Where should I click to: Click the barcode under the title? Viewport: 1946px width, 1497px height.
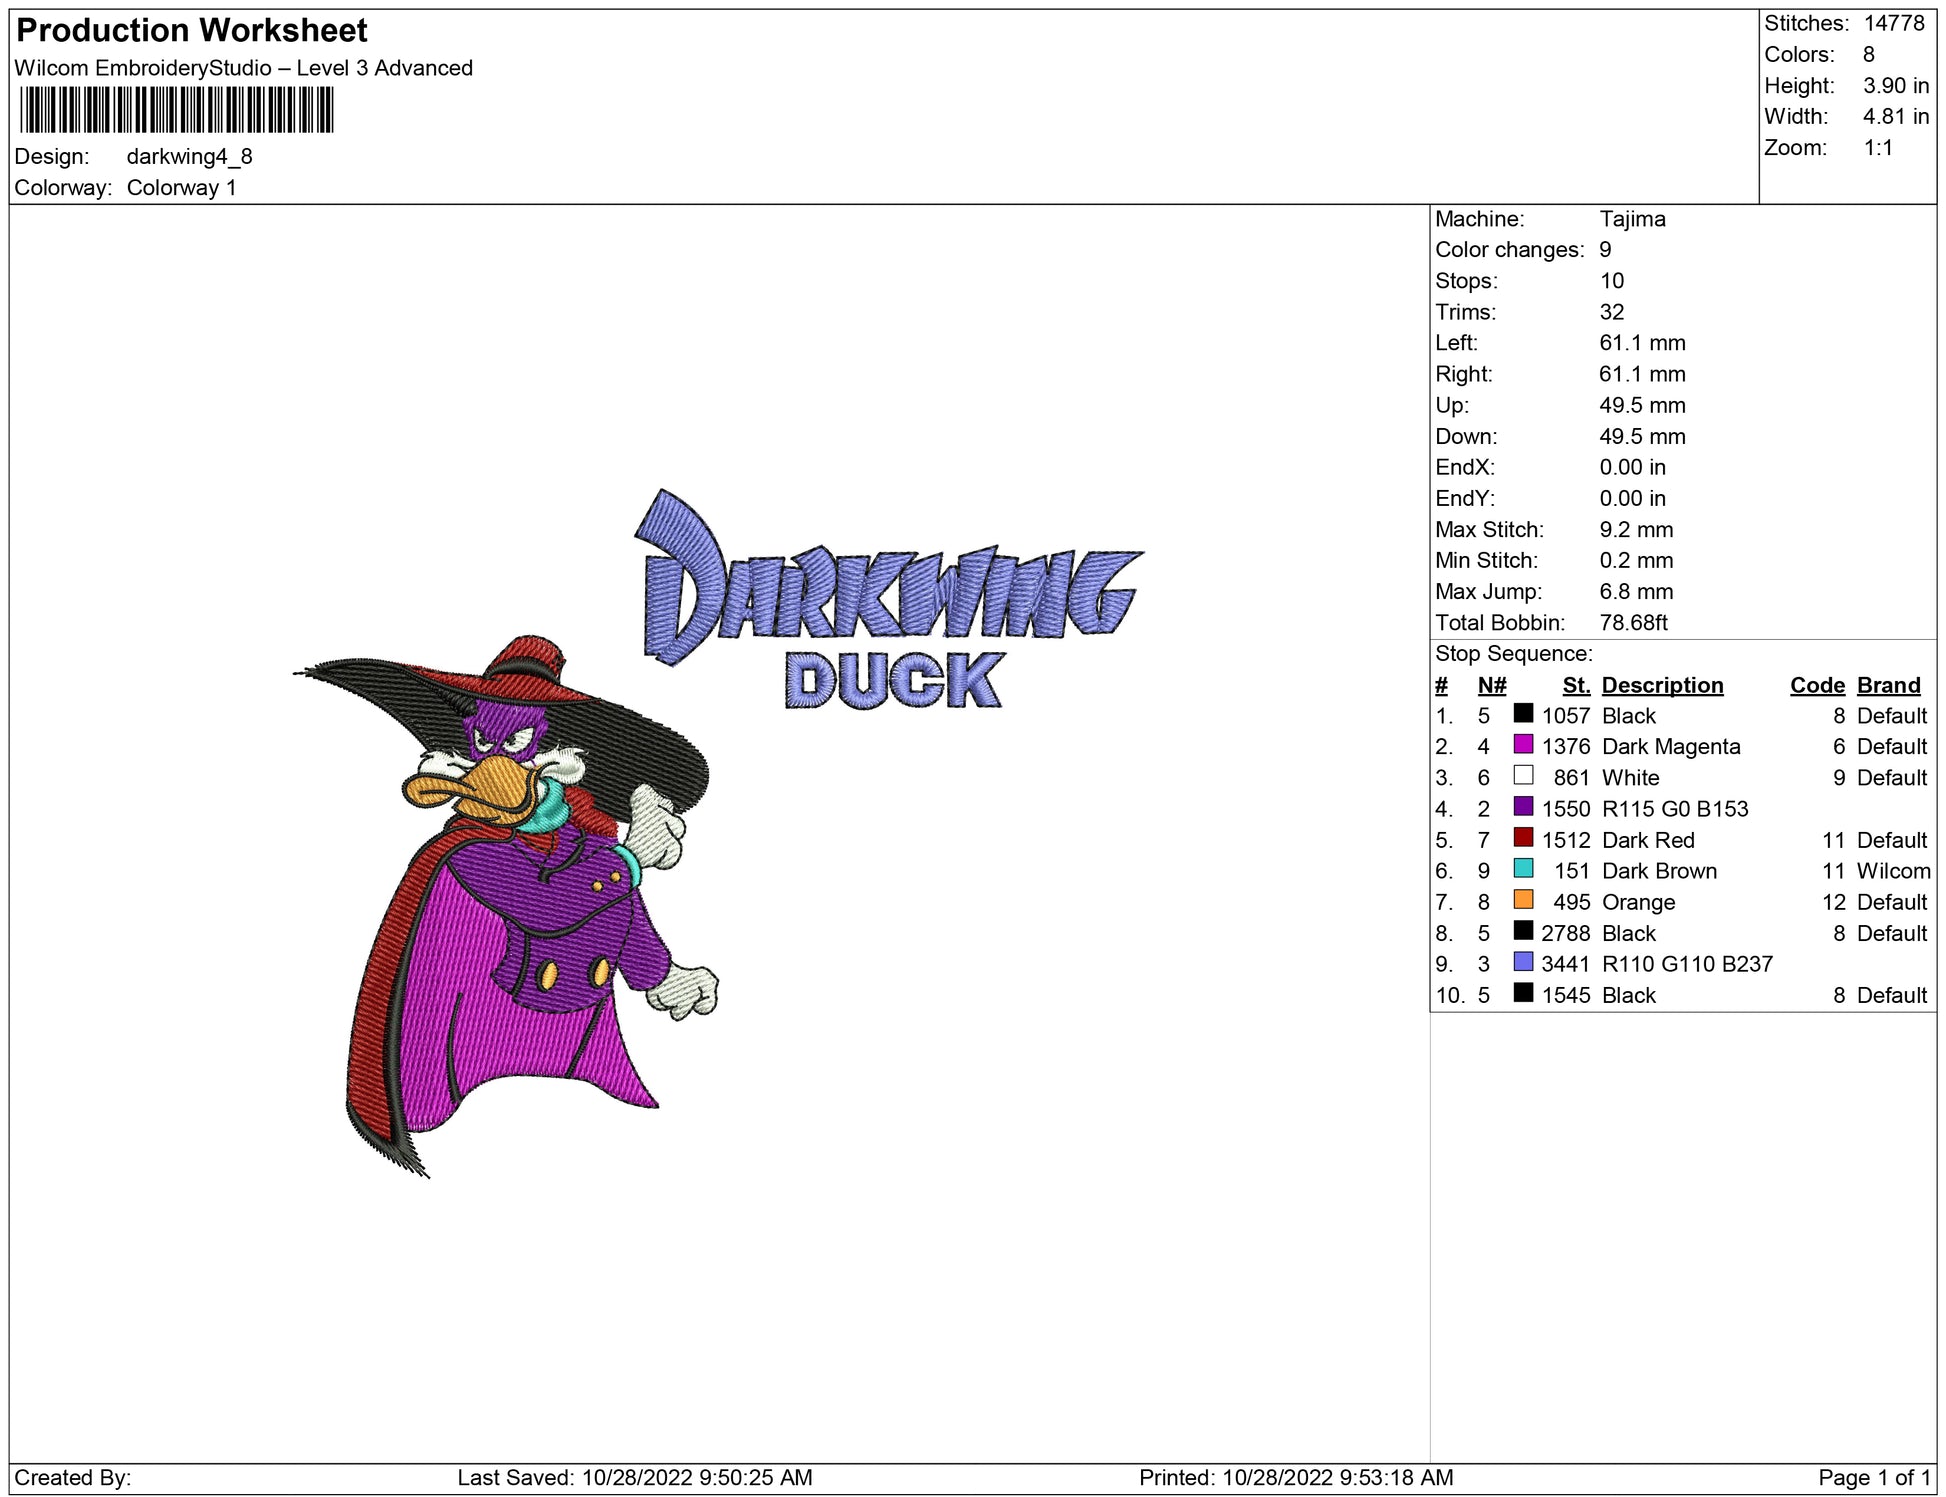click(x=176, y=110)
